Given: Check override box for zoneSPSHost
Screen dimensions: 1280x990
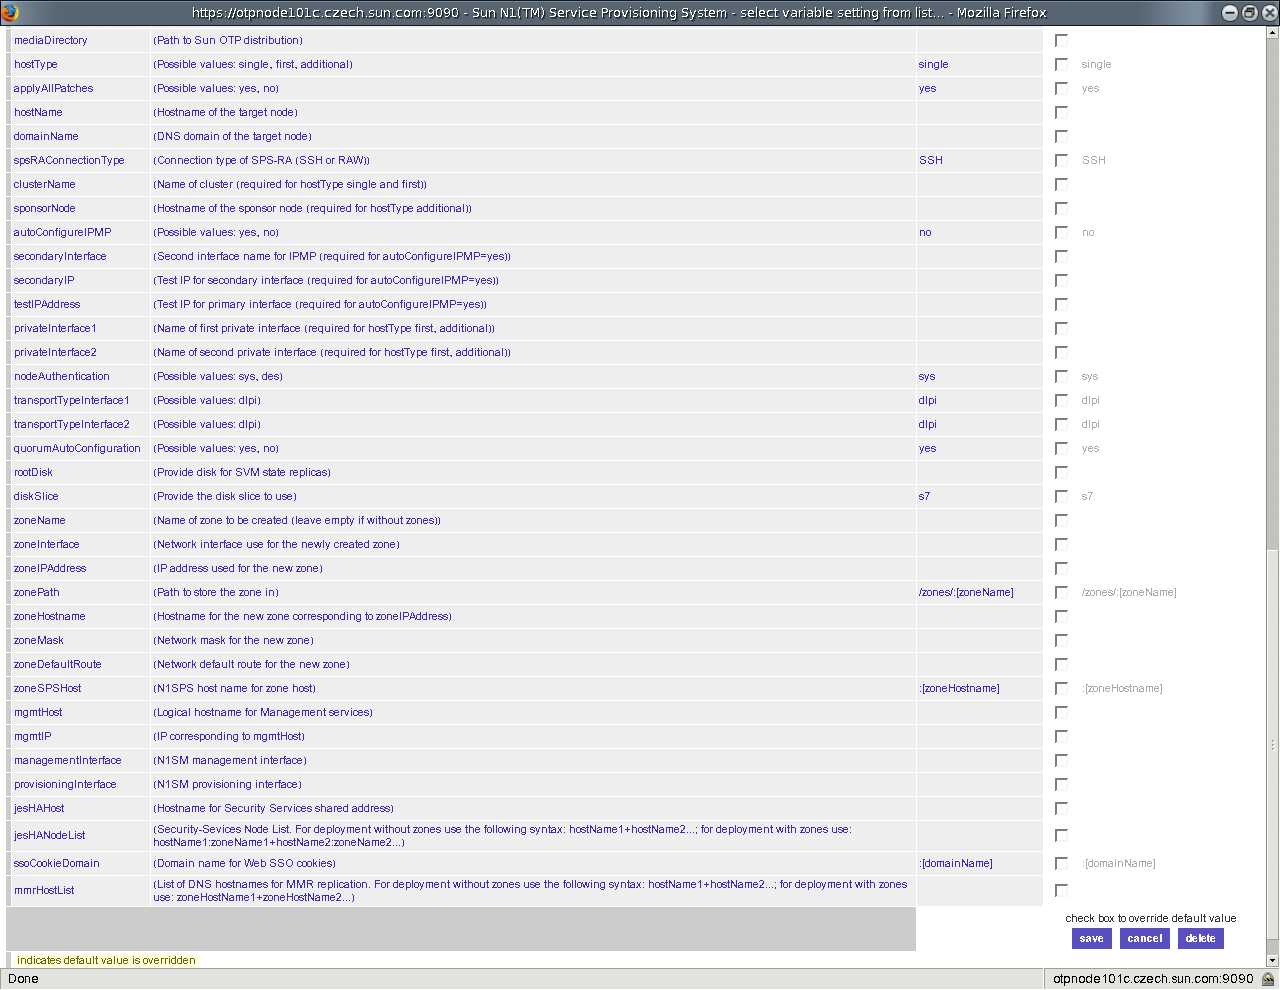Looking at the screenshot, I should (x=1061, y=688).
